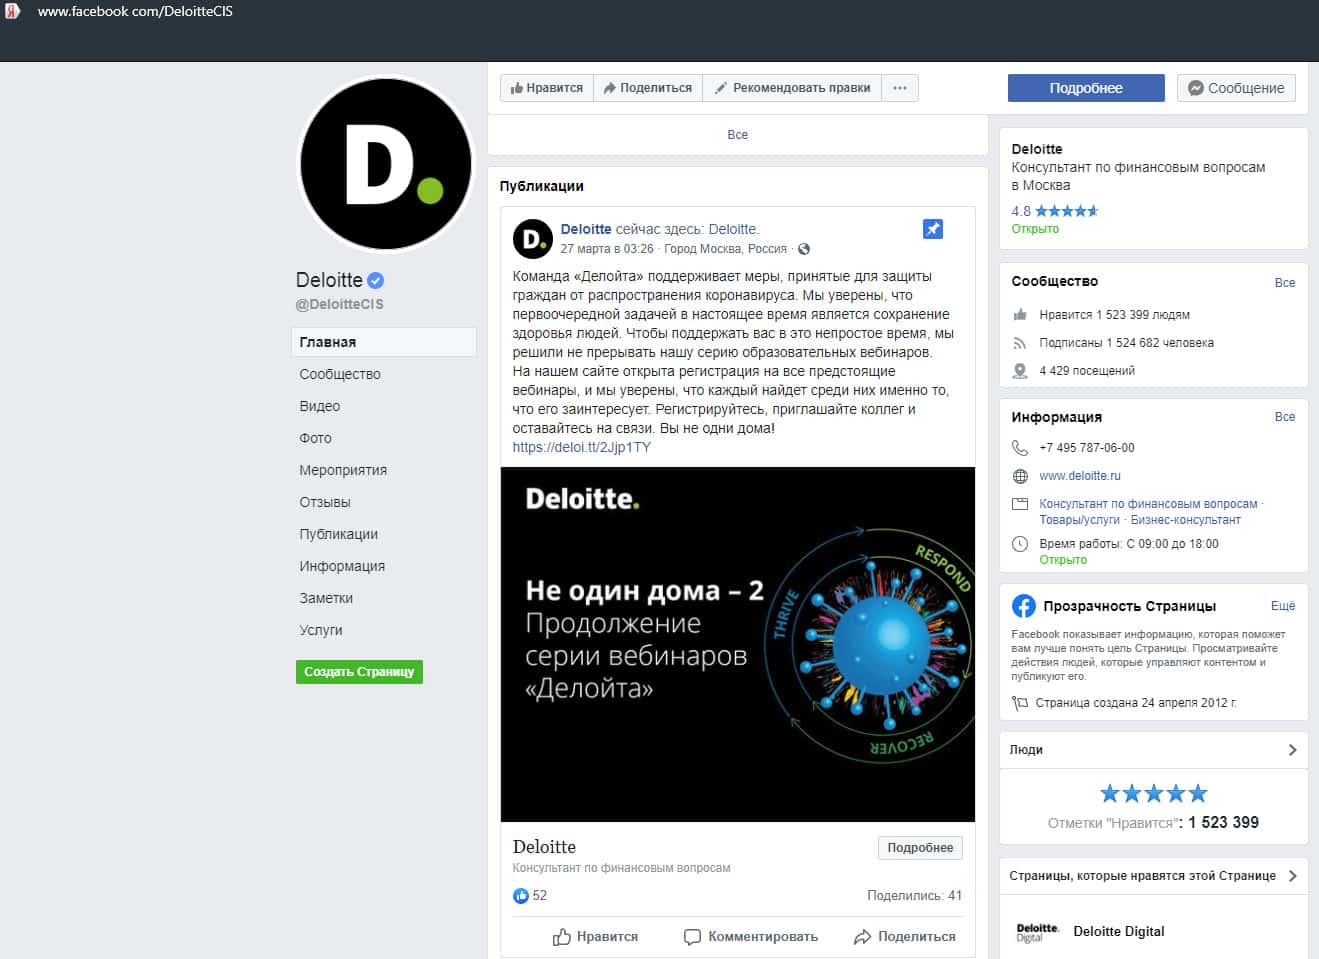Click the Deloitte profile logo picture
The height and width of the screenshot is (959, 1319).
pyautogui.click(x=386, y=164)
